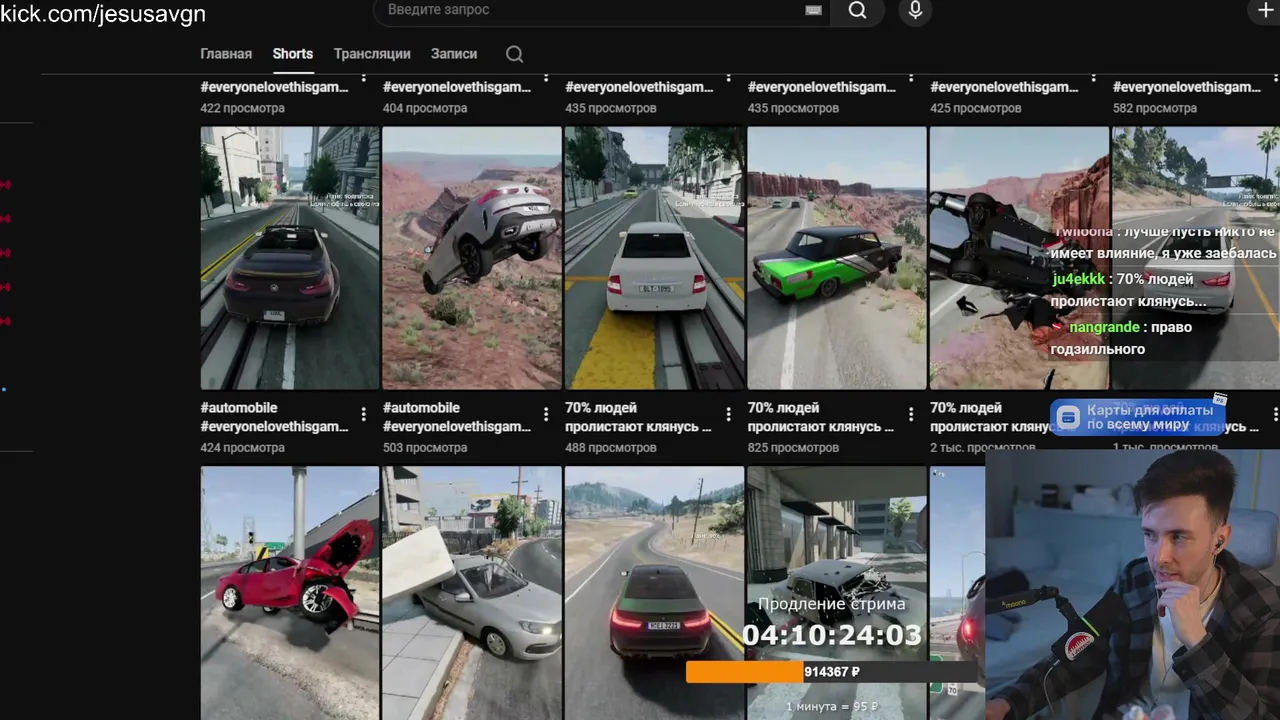Click the '422 просмотра' view count text

[242, 108]
